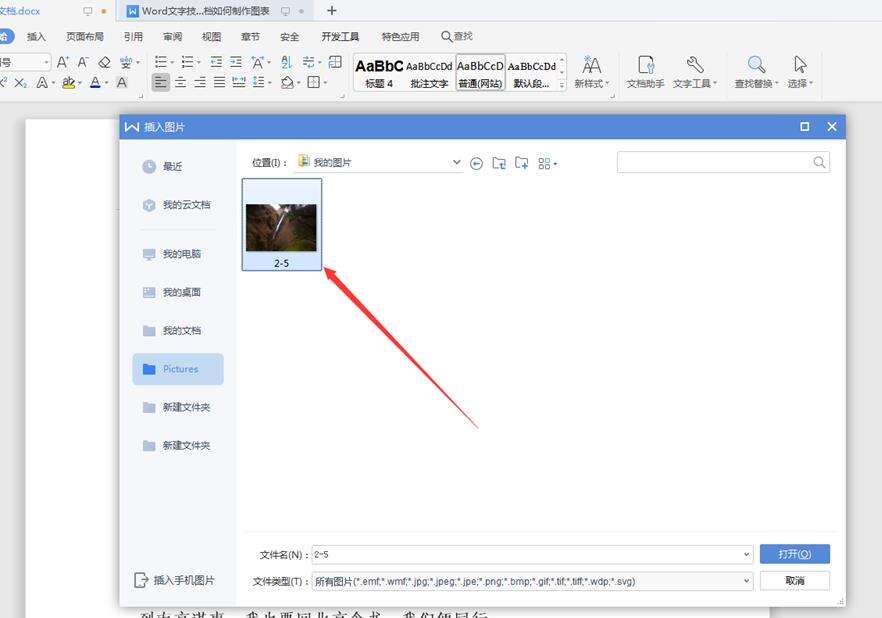Create a new folder in the dialog

(x=521, y=162)
